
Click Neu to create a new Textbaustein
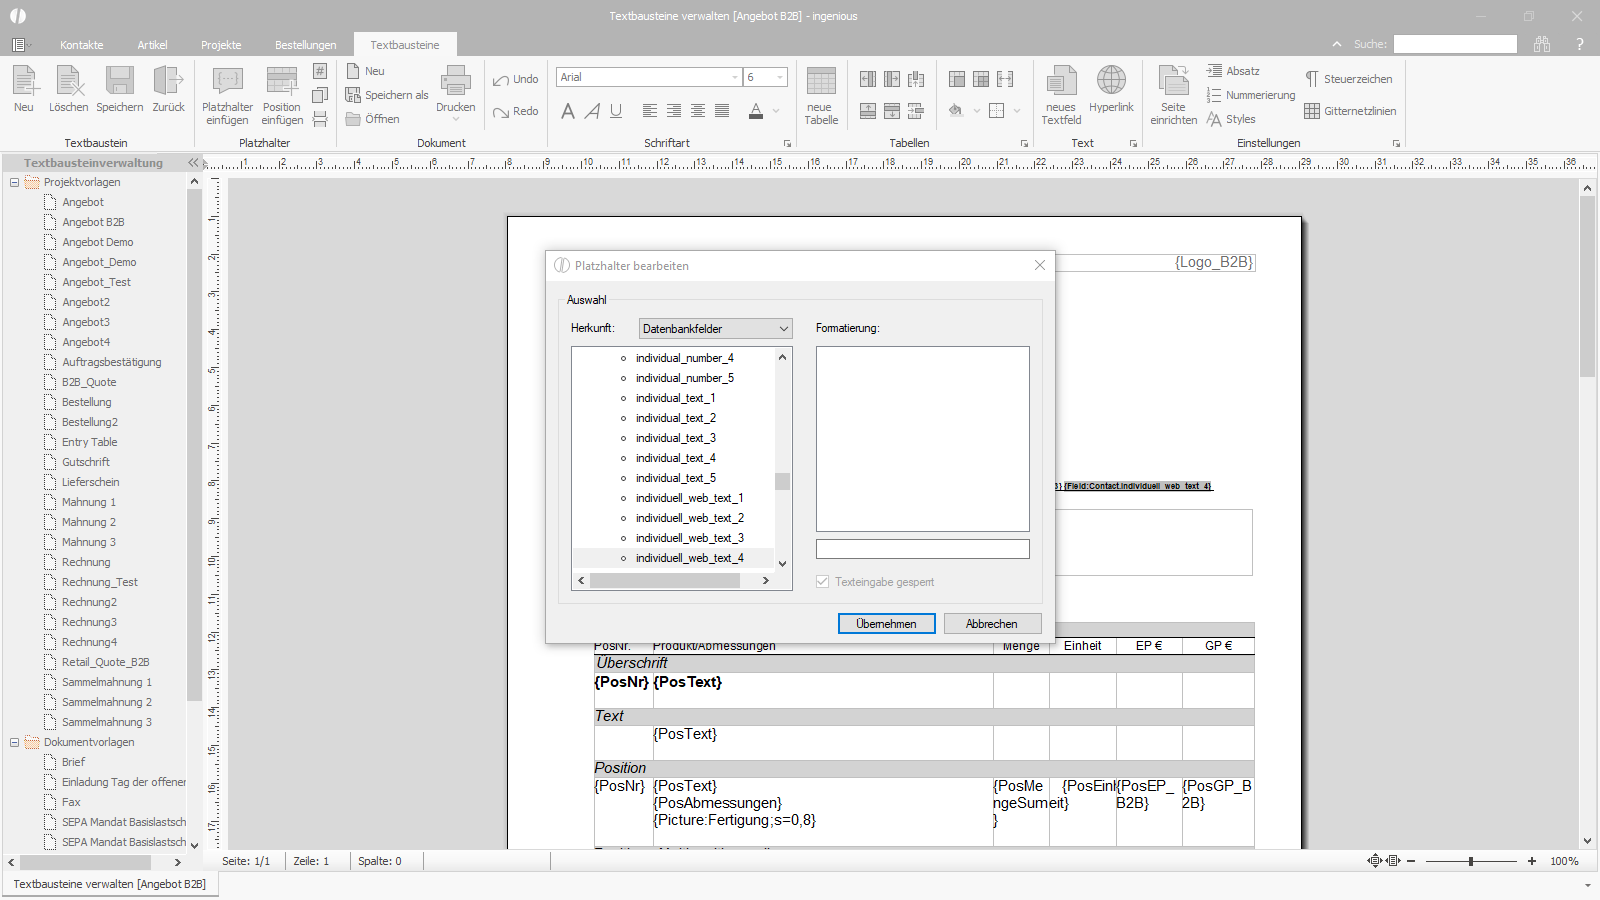pyautogui.click(x=24, y=88)
